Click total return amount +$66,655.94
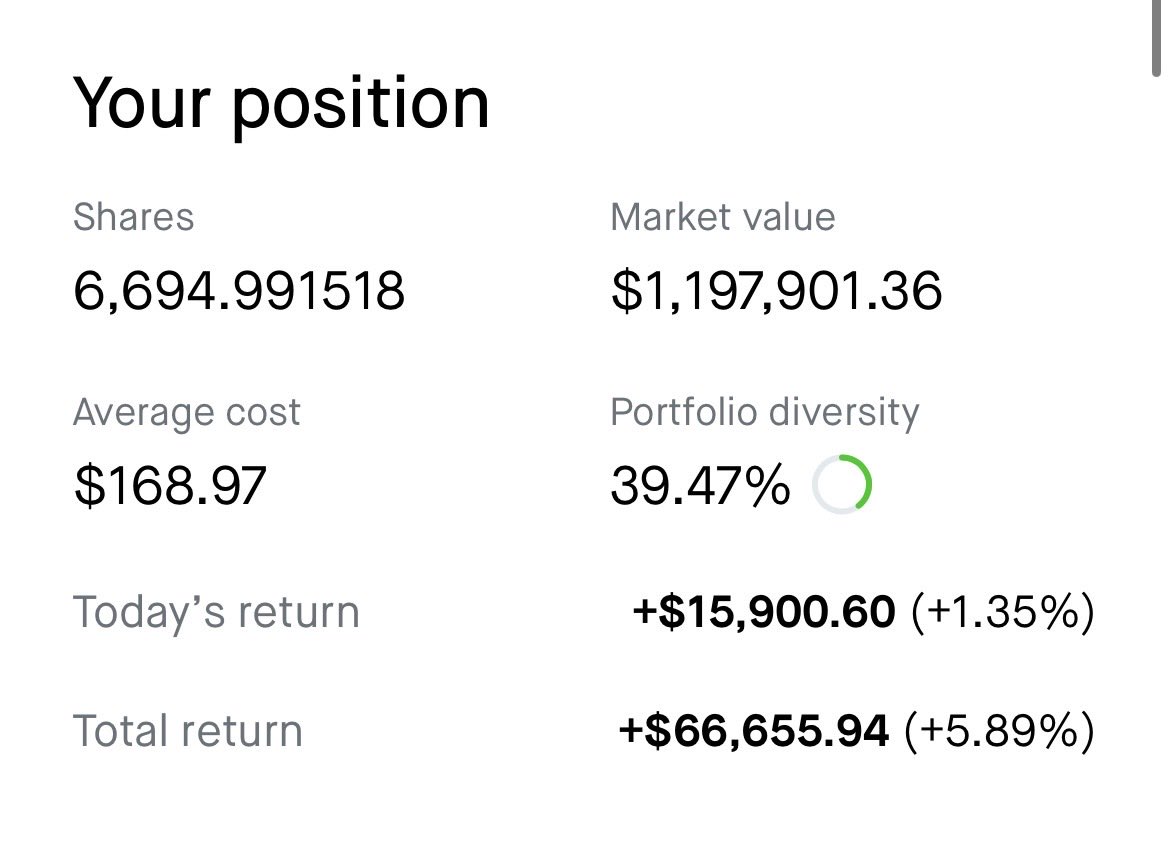 coord(754,731)
